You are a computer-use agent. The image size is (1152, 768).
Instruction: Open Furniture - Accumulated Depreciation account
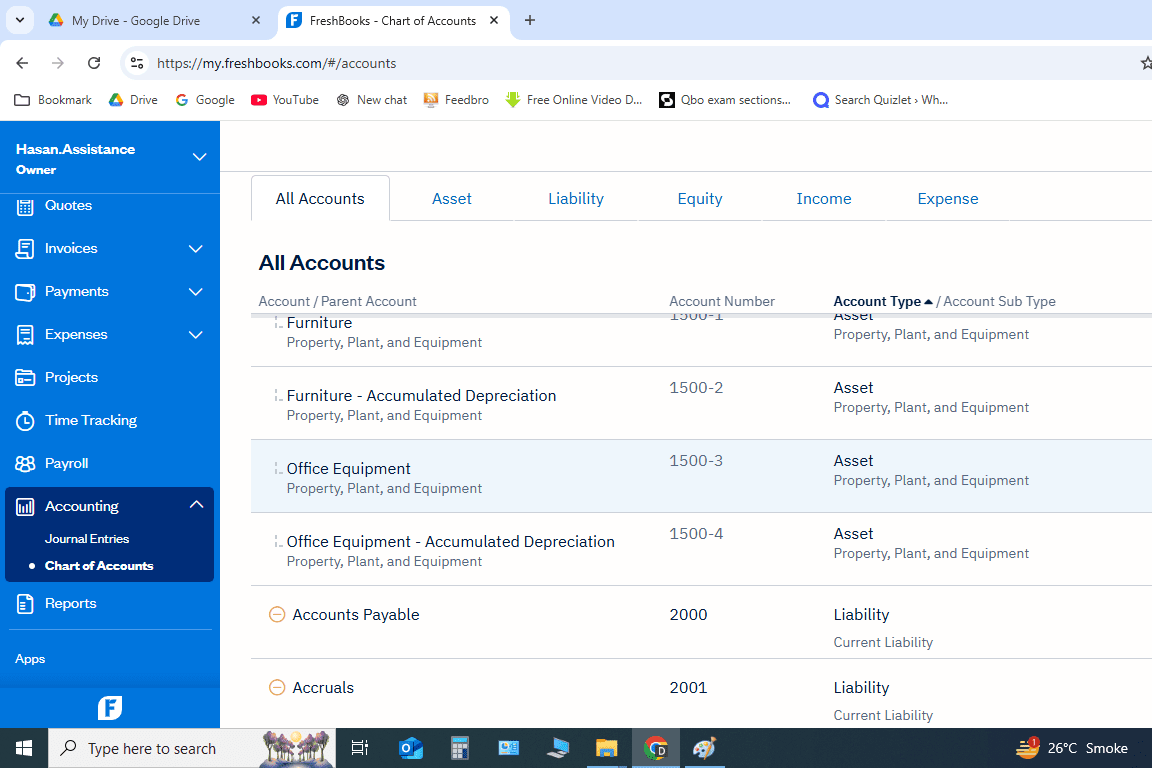pos(421,395)
